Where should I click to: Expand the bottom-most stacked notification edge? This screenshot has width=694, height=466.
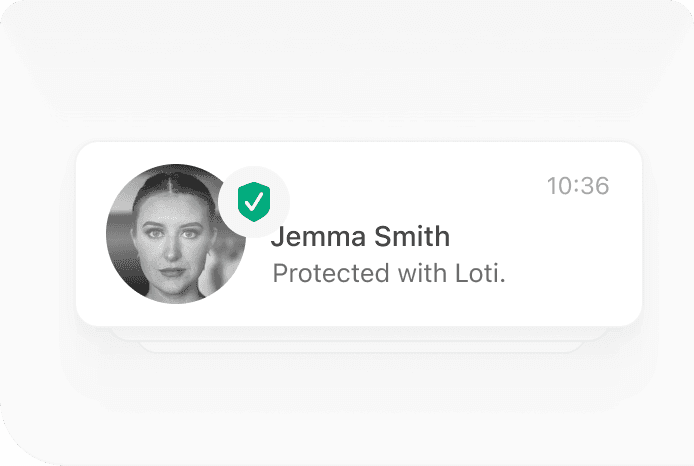coord(359,347)
